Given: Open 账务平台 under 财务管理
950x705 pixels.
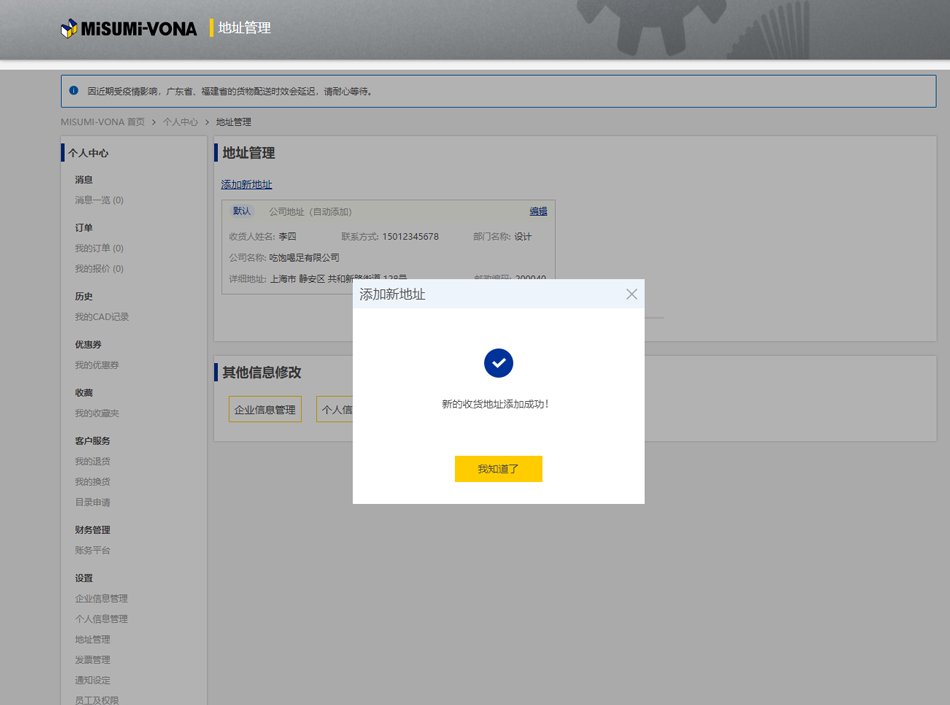Looking at the screenshot, I should 92,550.
